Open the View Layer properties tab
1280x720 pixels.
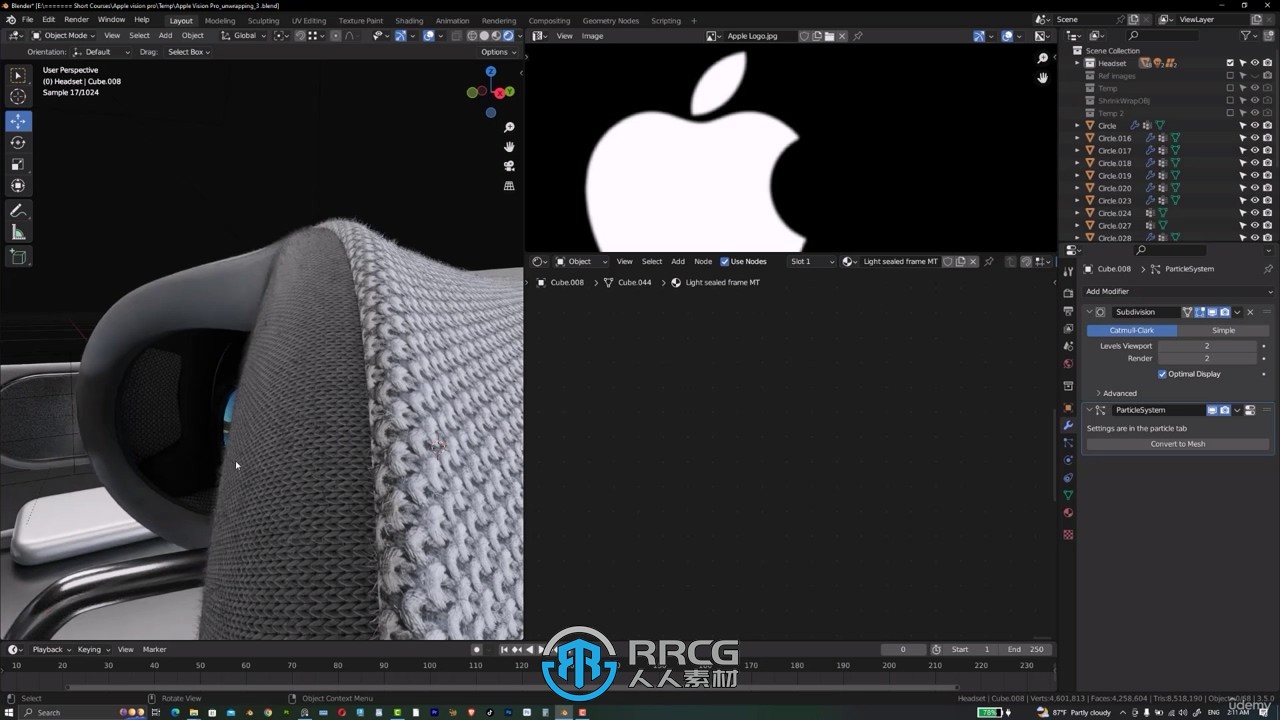(x=1068, y=328)
